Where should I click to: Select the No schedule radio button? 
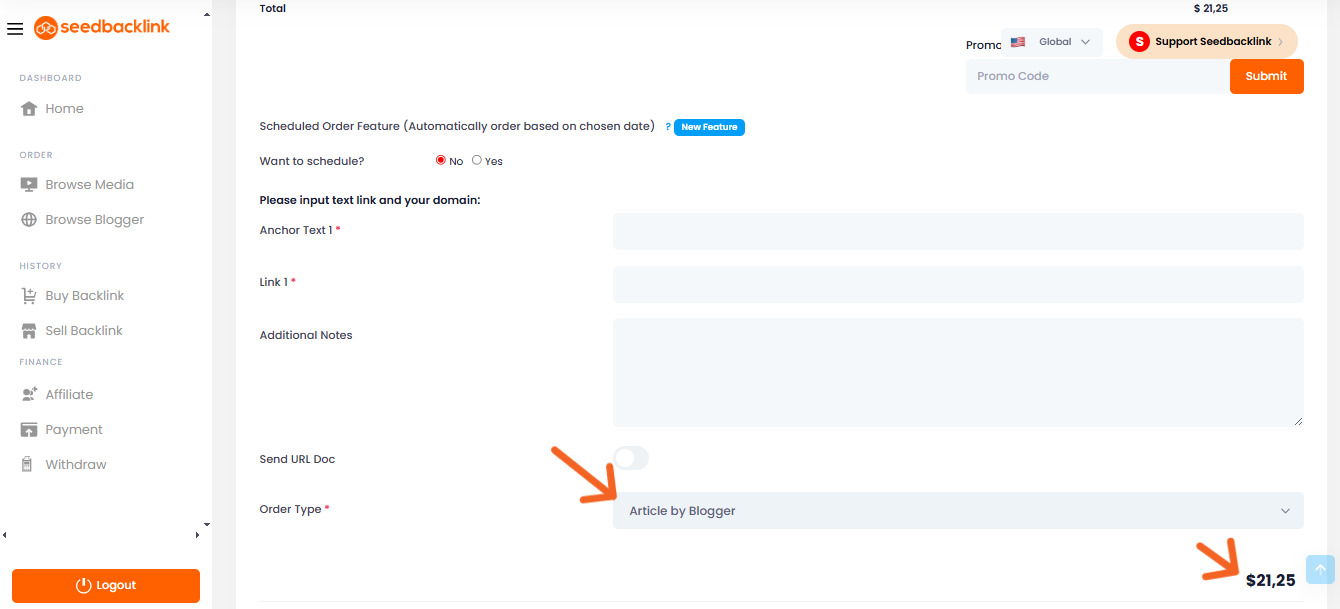point(441,160)
